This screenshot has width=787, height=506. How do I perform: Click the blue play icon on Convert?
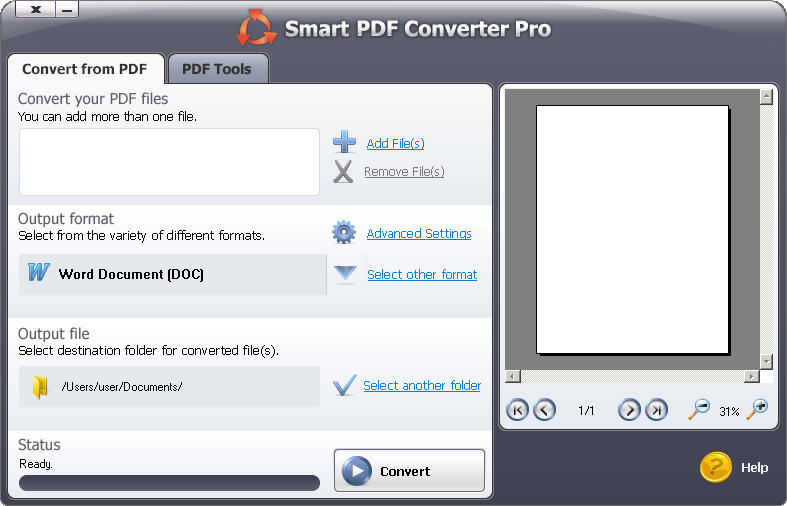(357, 471)
